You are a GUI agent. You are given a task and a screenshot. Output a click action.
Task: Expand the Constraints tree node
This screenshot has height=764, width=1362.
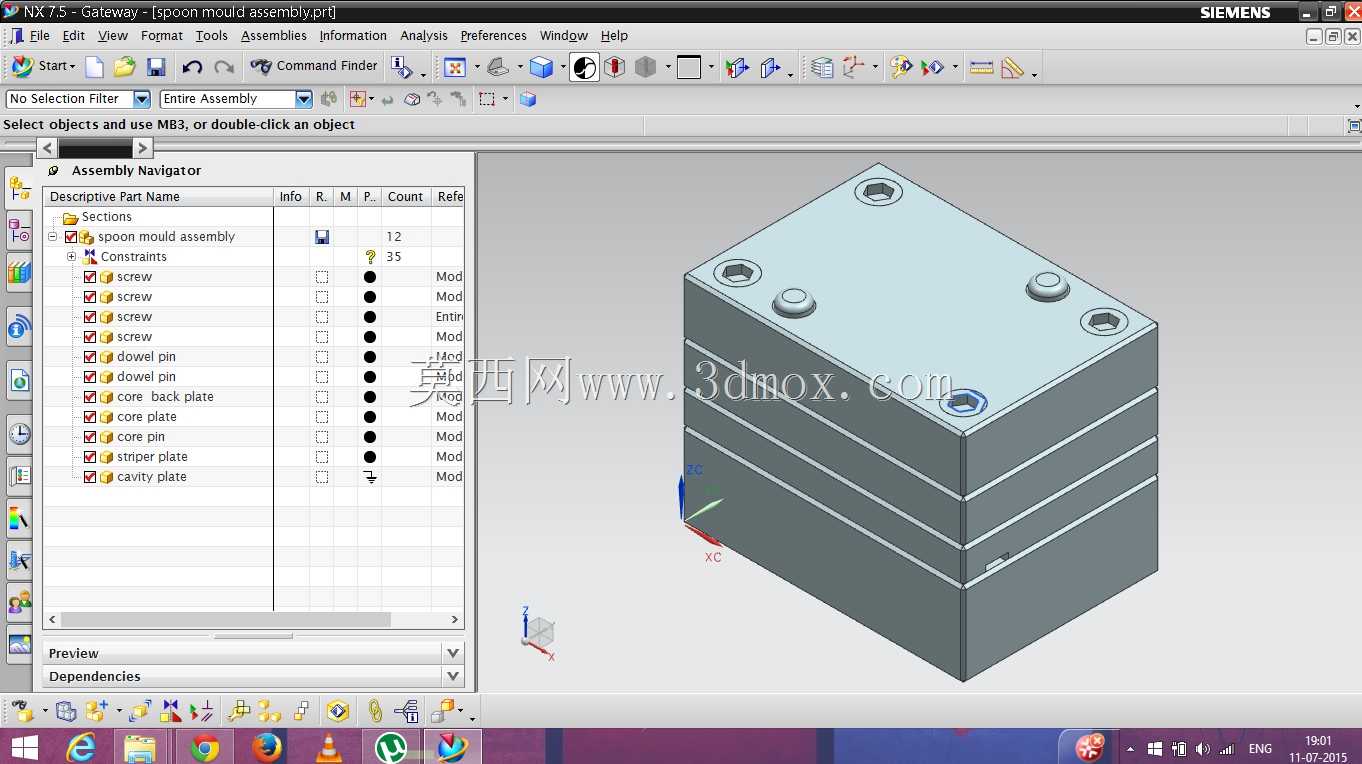(x=72, y=257)
